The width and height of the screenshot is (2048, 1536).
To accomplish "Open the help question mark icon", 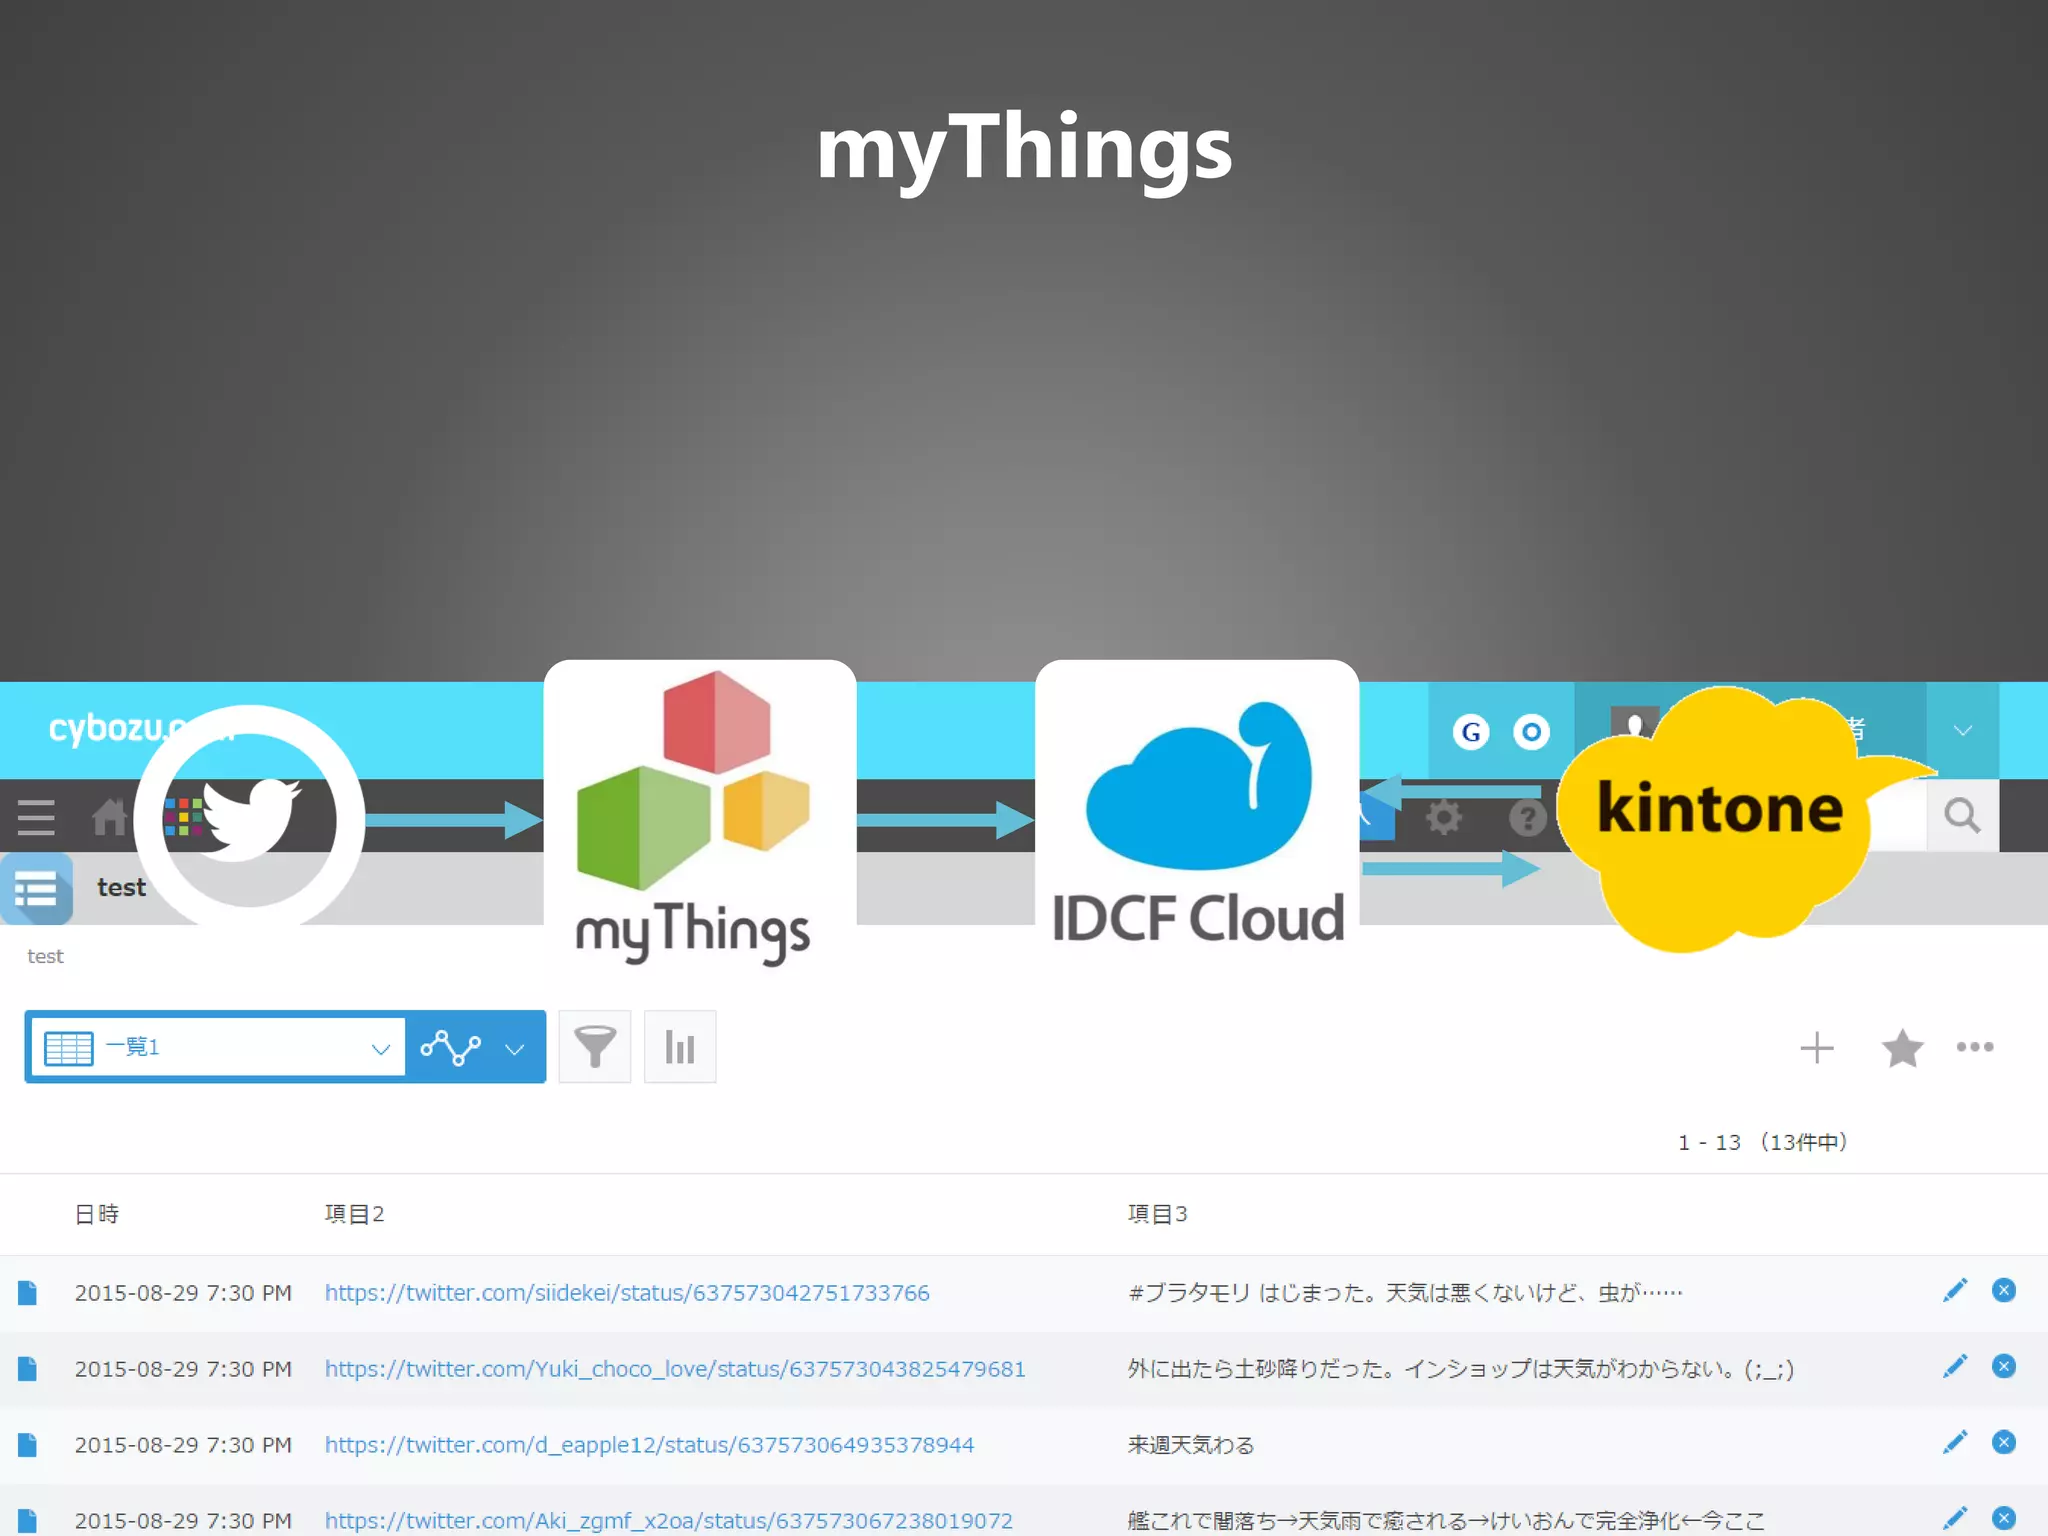I will [x=1526, y=817].
